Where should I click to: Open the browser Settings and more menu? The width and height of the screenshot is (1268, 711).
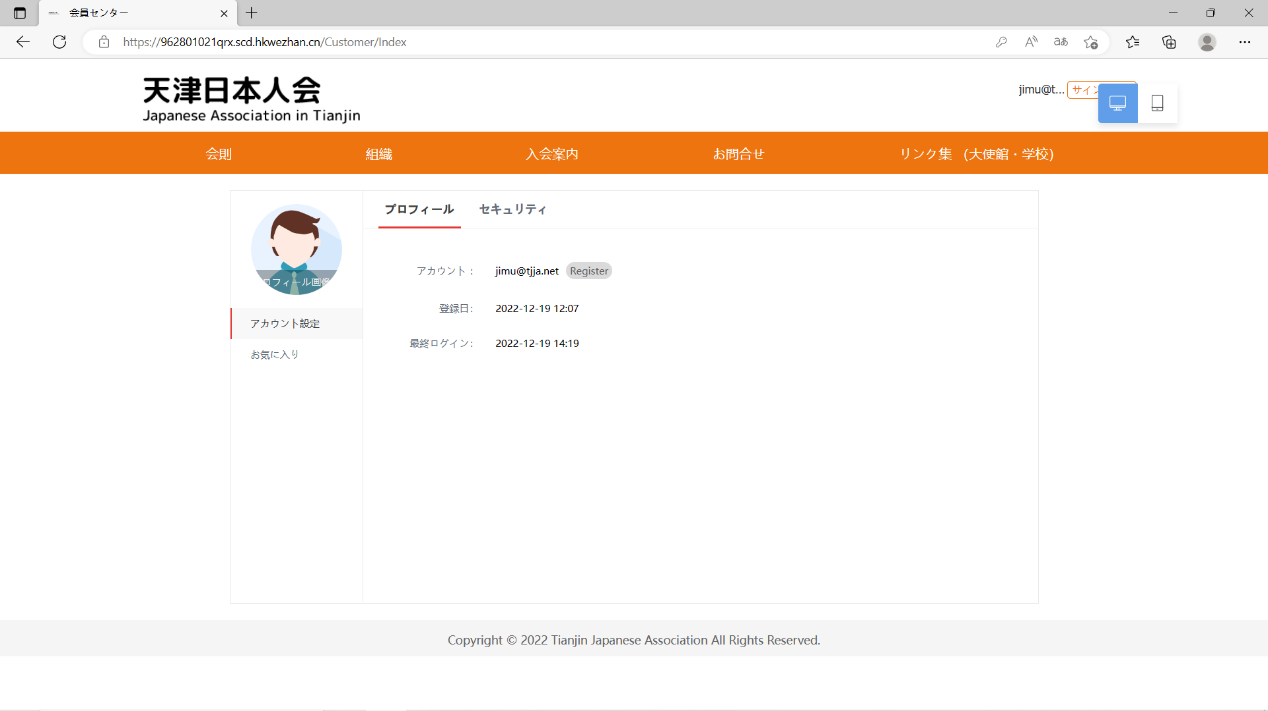pos(1245,42)
